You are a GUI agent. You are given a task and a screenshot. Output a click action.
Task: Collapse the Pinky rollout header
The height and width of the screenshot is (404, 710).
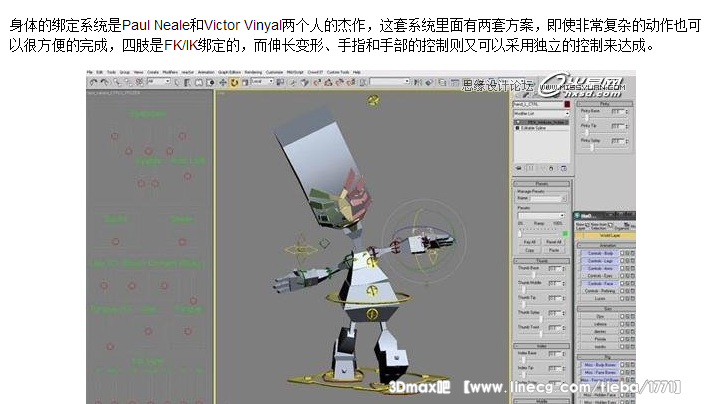[605, 104]
